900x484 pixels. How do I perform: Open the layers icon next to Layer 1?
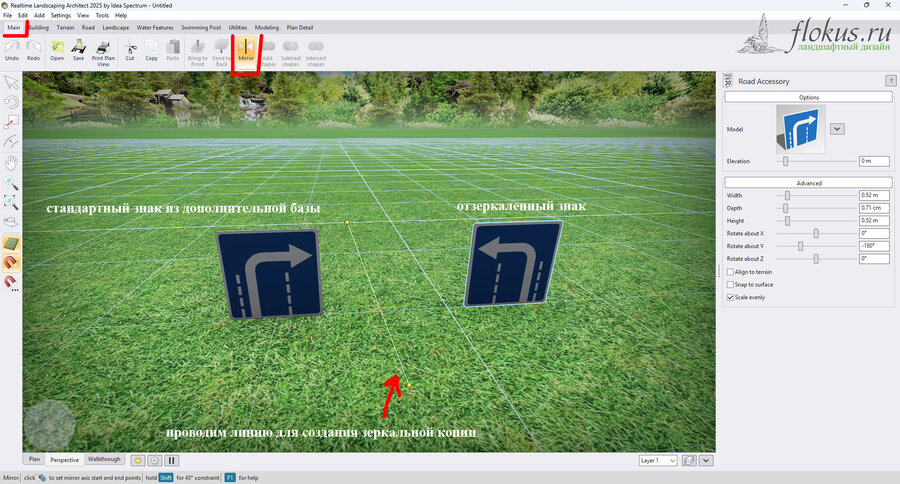[x=689, y=460]
